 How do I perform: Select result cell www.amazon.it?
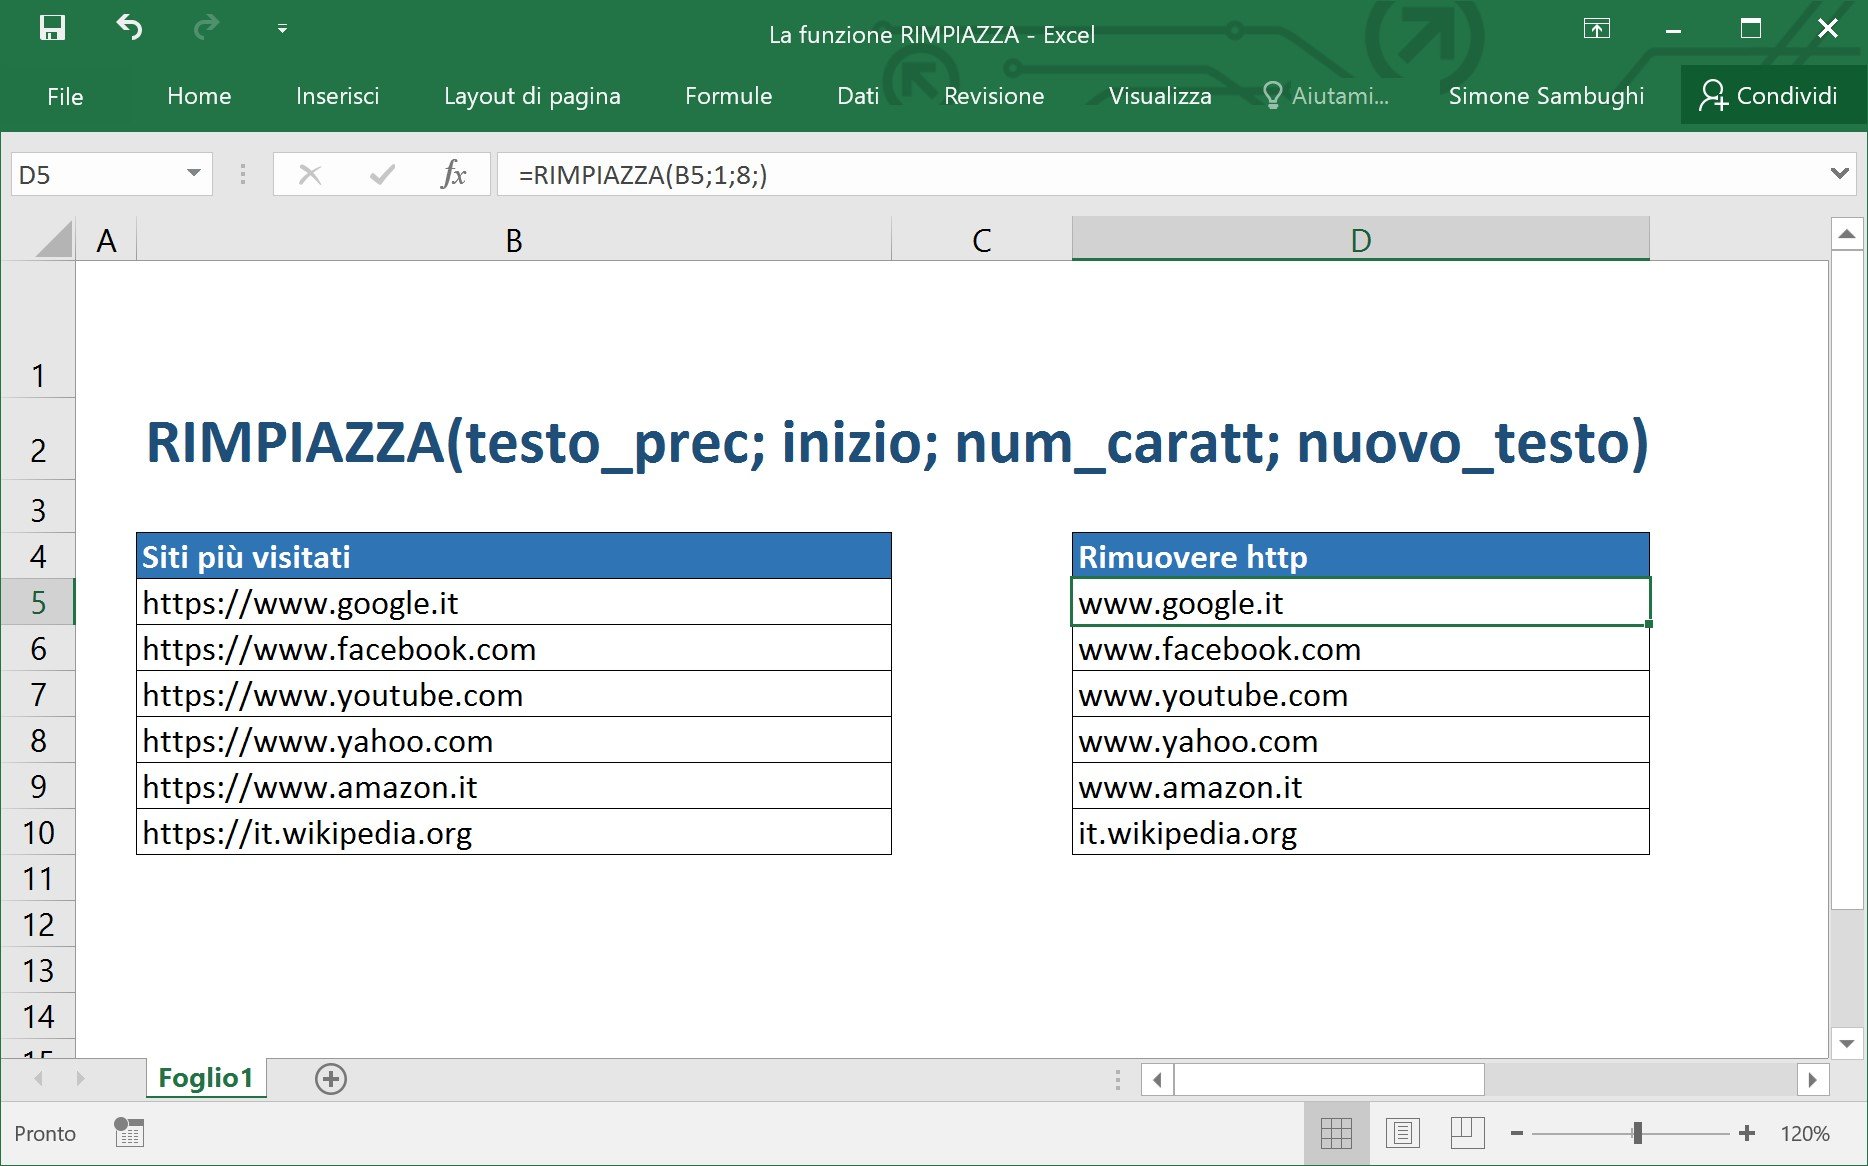1361,786
